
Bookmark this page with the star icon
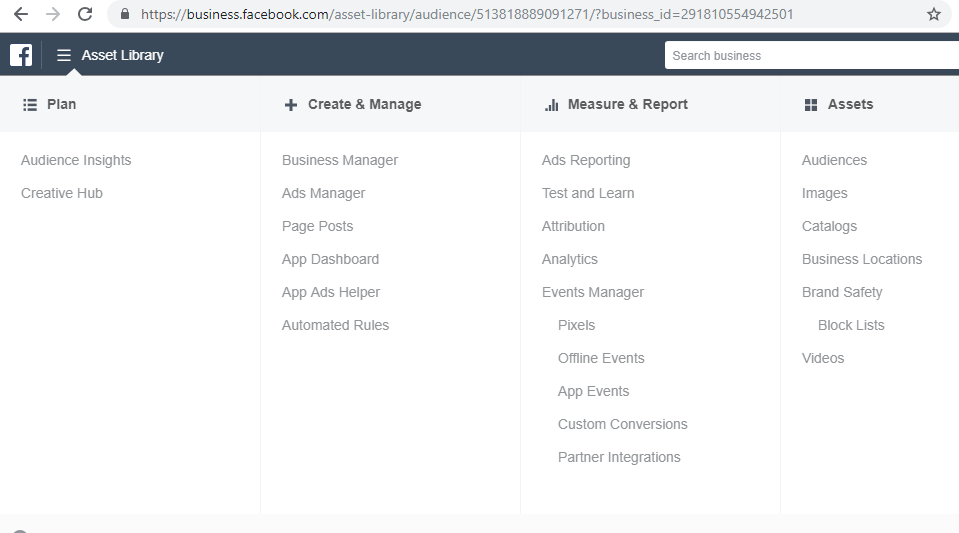coord(933,14)
